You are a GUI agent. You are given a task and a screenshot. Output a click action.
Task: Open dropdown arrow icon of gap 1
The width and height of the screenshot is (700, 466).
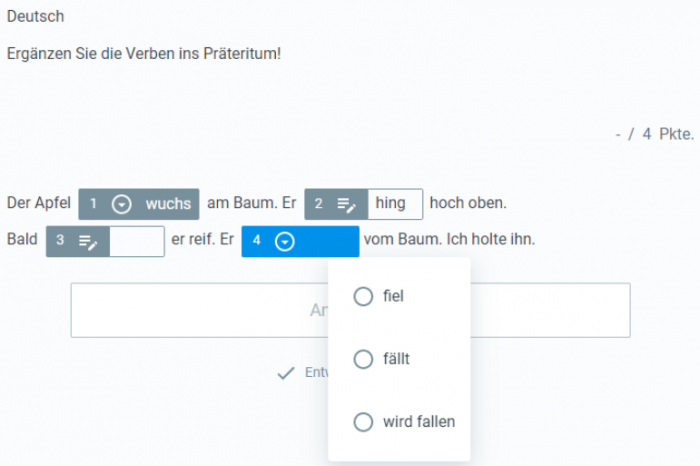[121, 204]
